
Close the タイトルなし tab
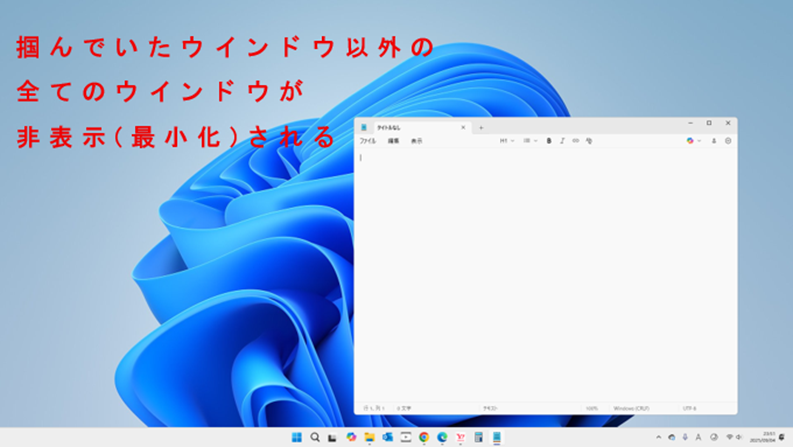coord(463,127)
